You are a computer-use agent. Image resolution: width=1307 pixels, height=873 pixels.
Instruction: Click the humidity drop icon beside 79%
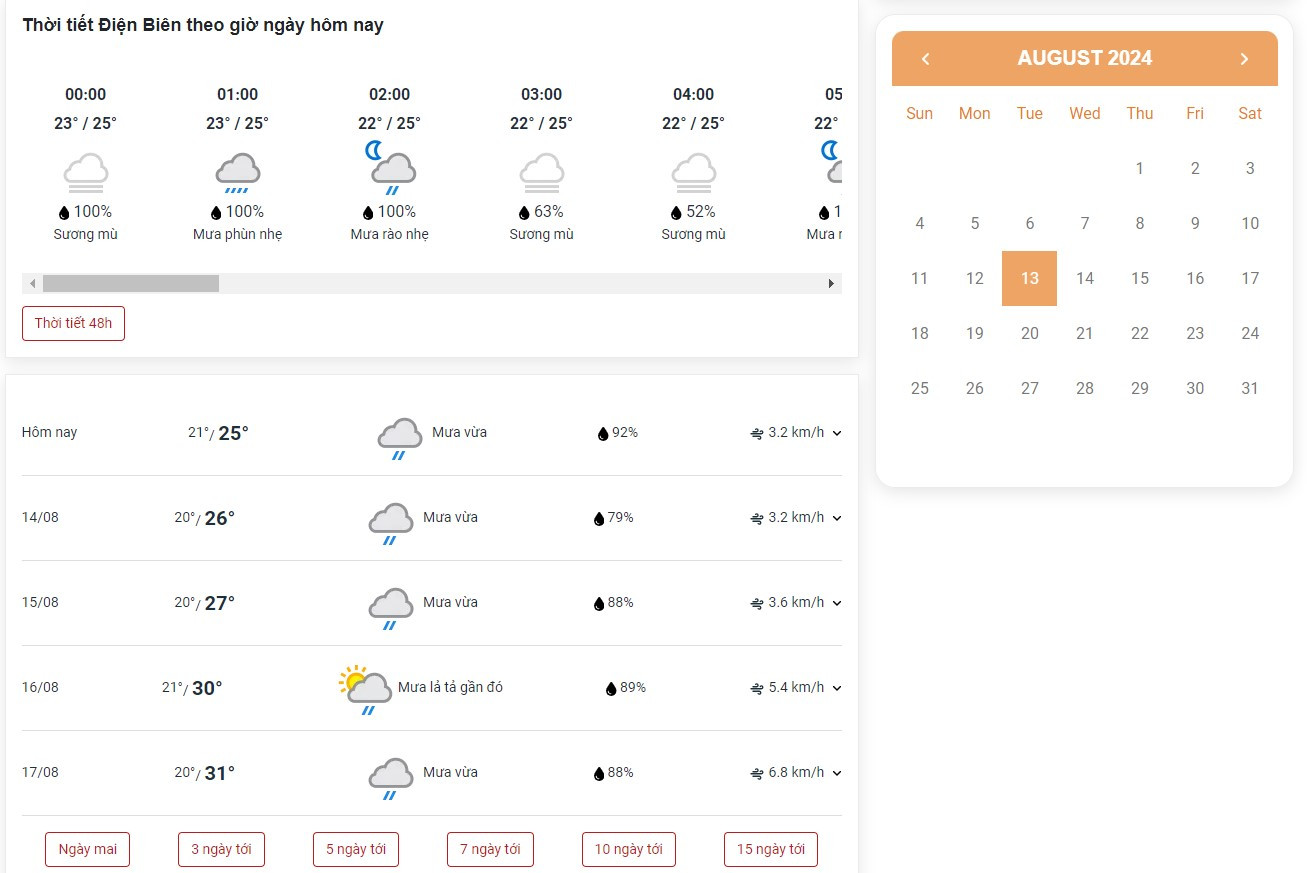(x=599, y=519)
